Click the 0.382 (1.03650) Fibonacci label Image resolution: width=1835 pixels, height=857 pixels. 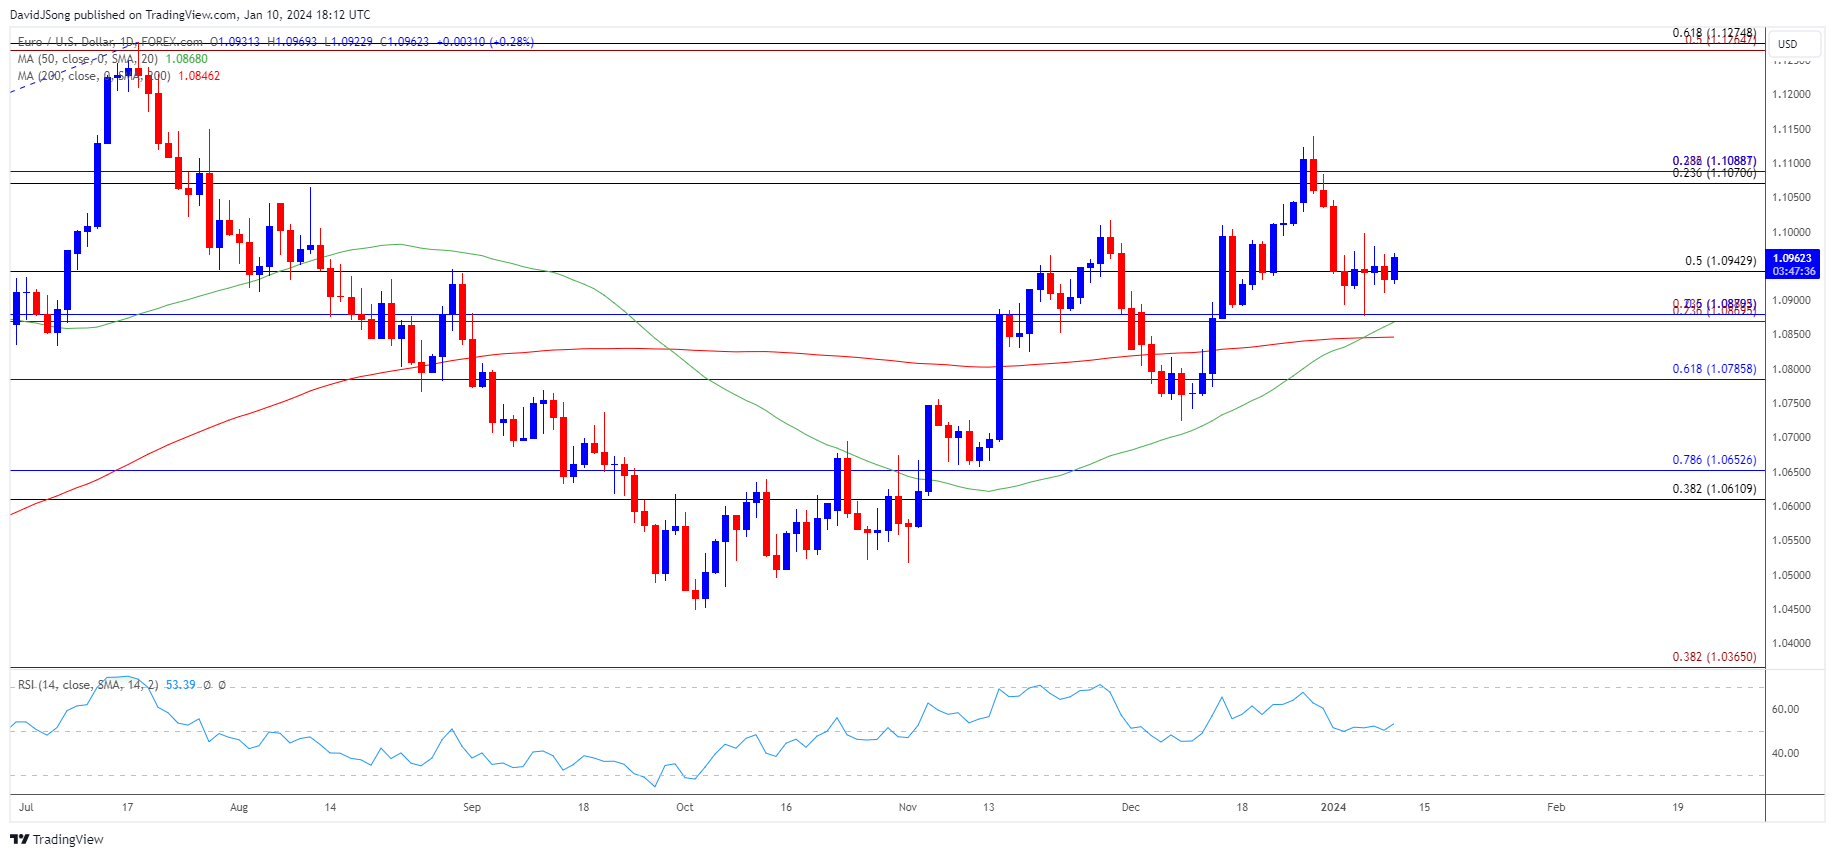[1714, 657]
